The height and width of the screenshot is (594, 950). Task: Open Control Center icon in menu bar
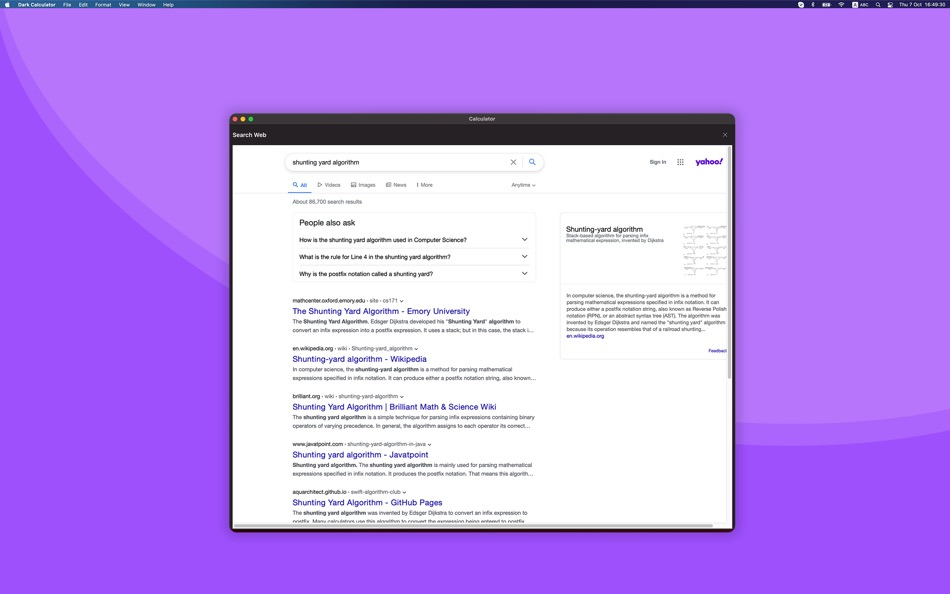[890, 4]
